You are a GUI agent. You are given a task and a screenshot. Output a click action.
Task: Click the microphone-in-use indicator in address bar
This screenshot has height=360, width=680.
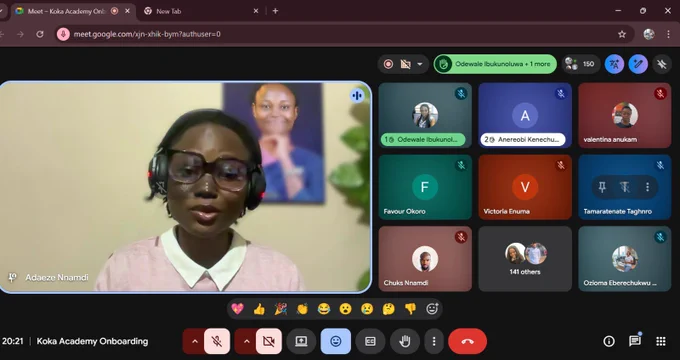63,34
